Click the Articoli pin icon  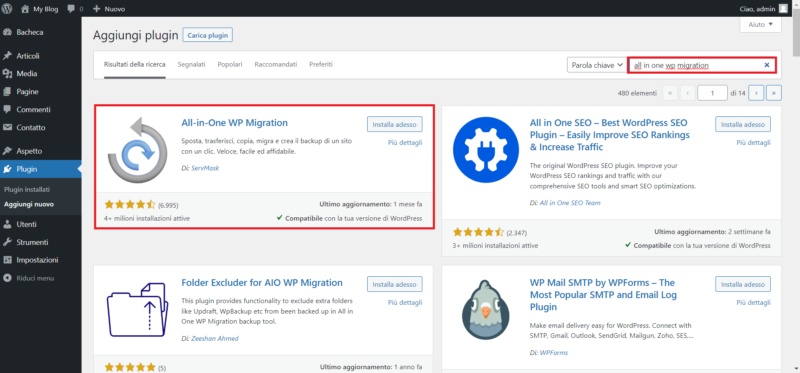[x=7, y=56]
